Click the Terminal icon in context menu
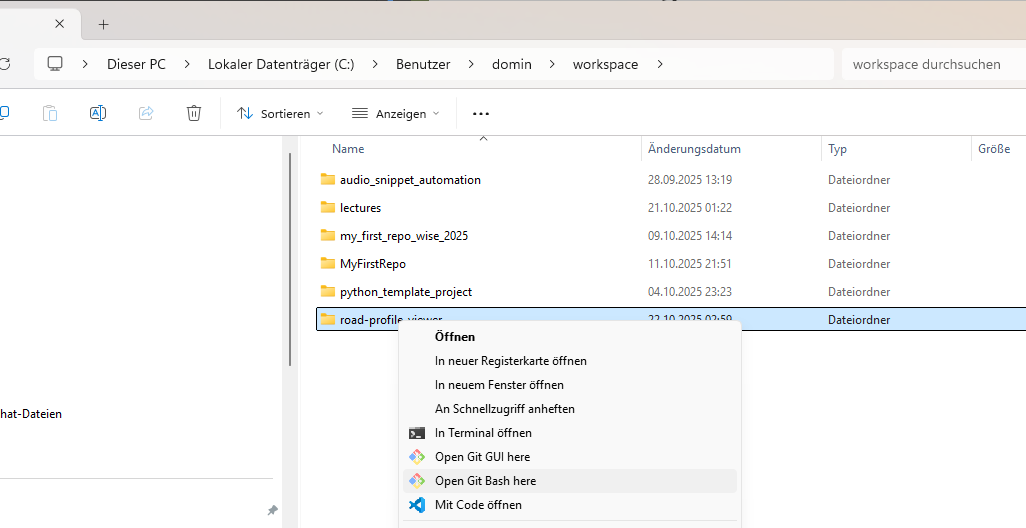This screenshot has width=1026, height=528. [x=417, y=433]
